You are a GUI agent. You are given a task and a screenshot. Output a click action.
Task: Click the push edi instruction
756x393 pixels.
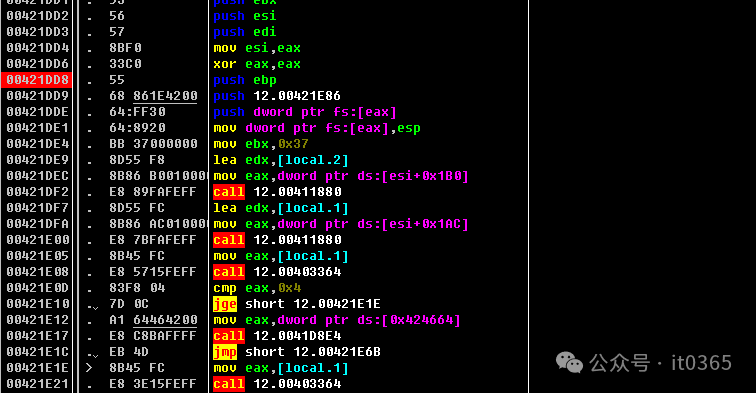[x=244, y=32]
